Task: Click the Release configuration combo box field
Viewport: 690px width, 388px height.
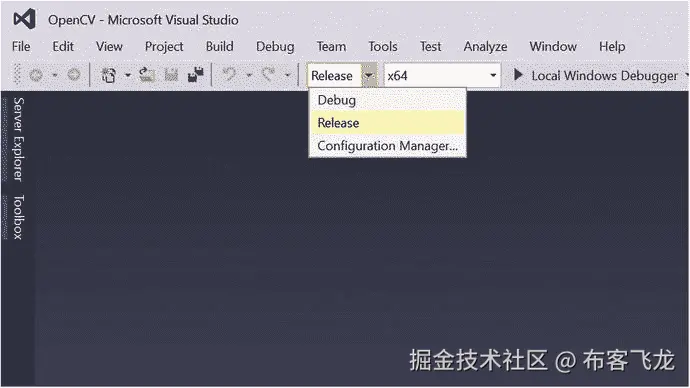Action: click(x=335, y=76)
